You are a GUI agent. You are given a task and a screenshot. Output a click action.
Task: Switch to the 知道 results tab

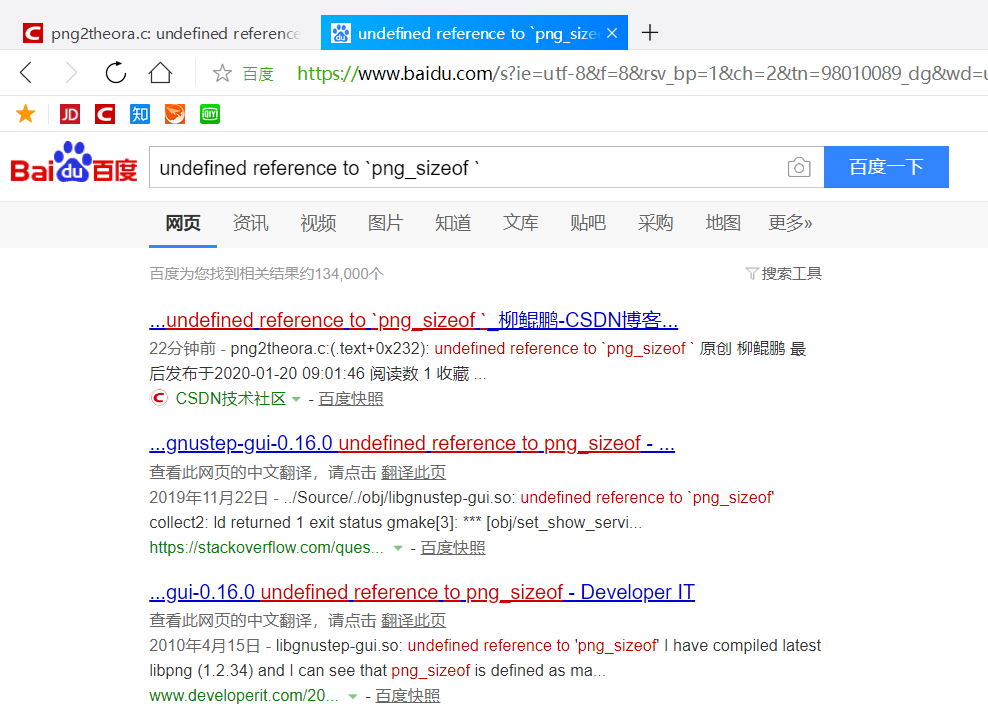click(x=452, y=223)
